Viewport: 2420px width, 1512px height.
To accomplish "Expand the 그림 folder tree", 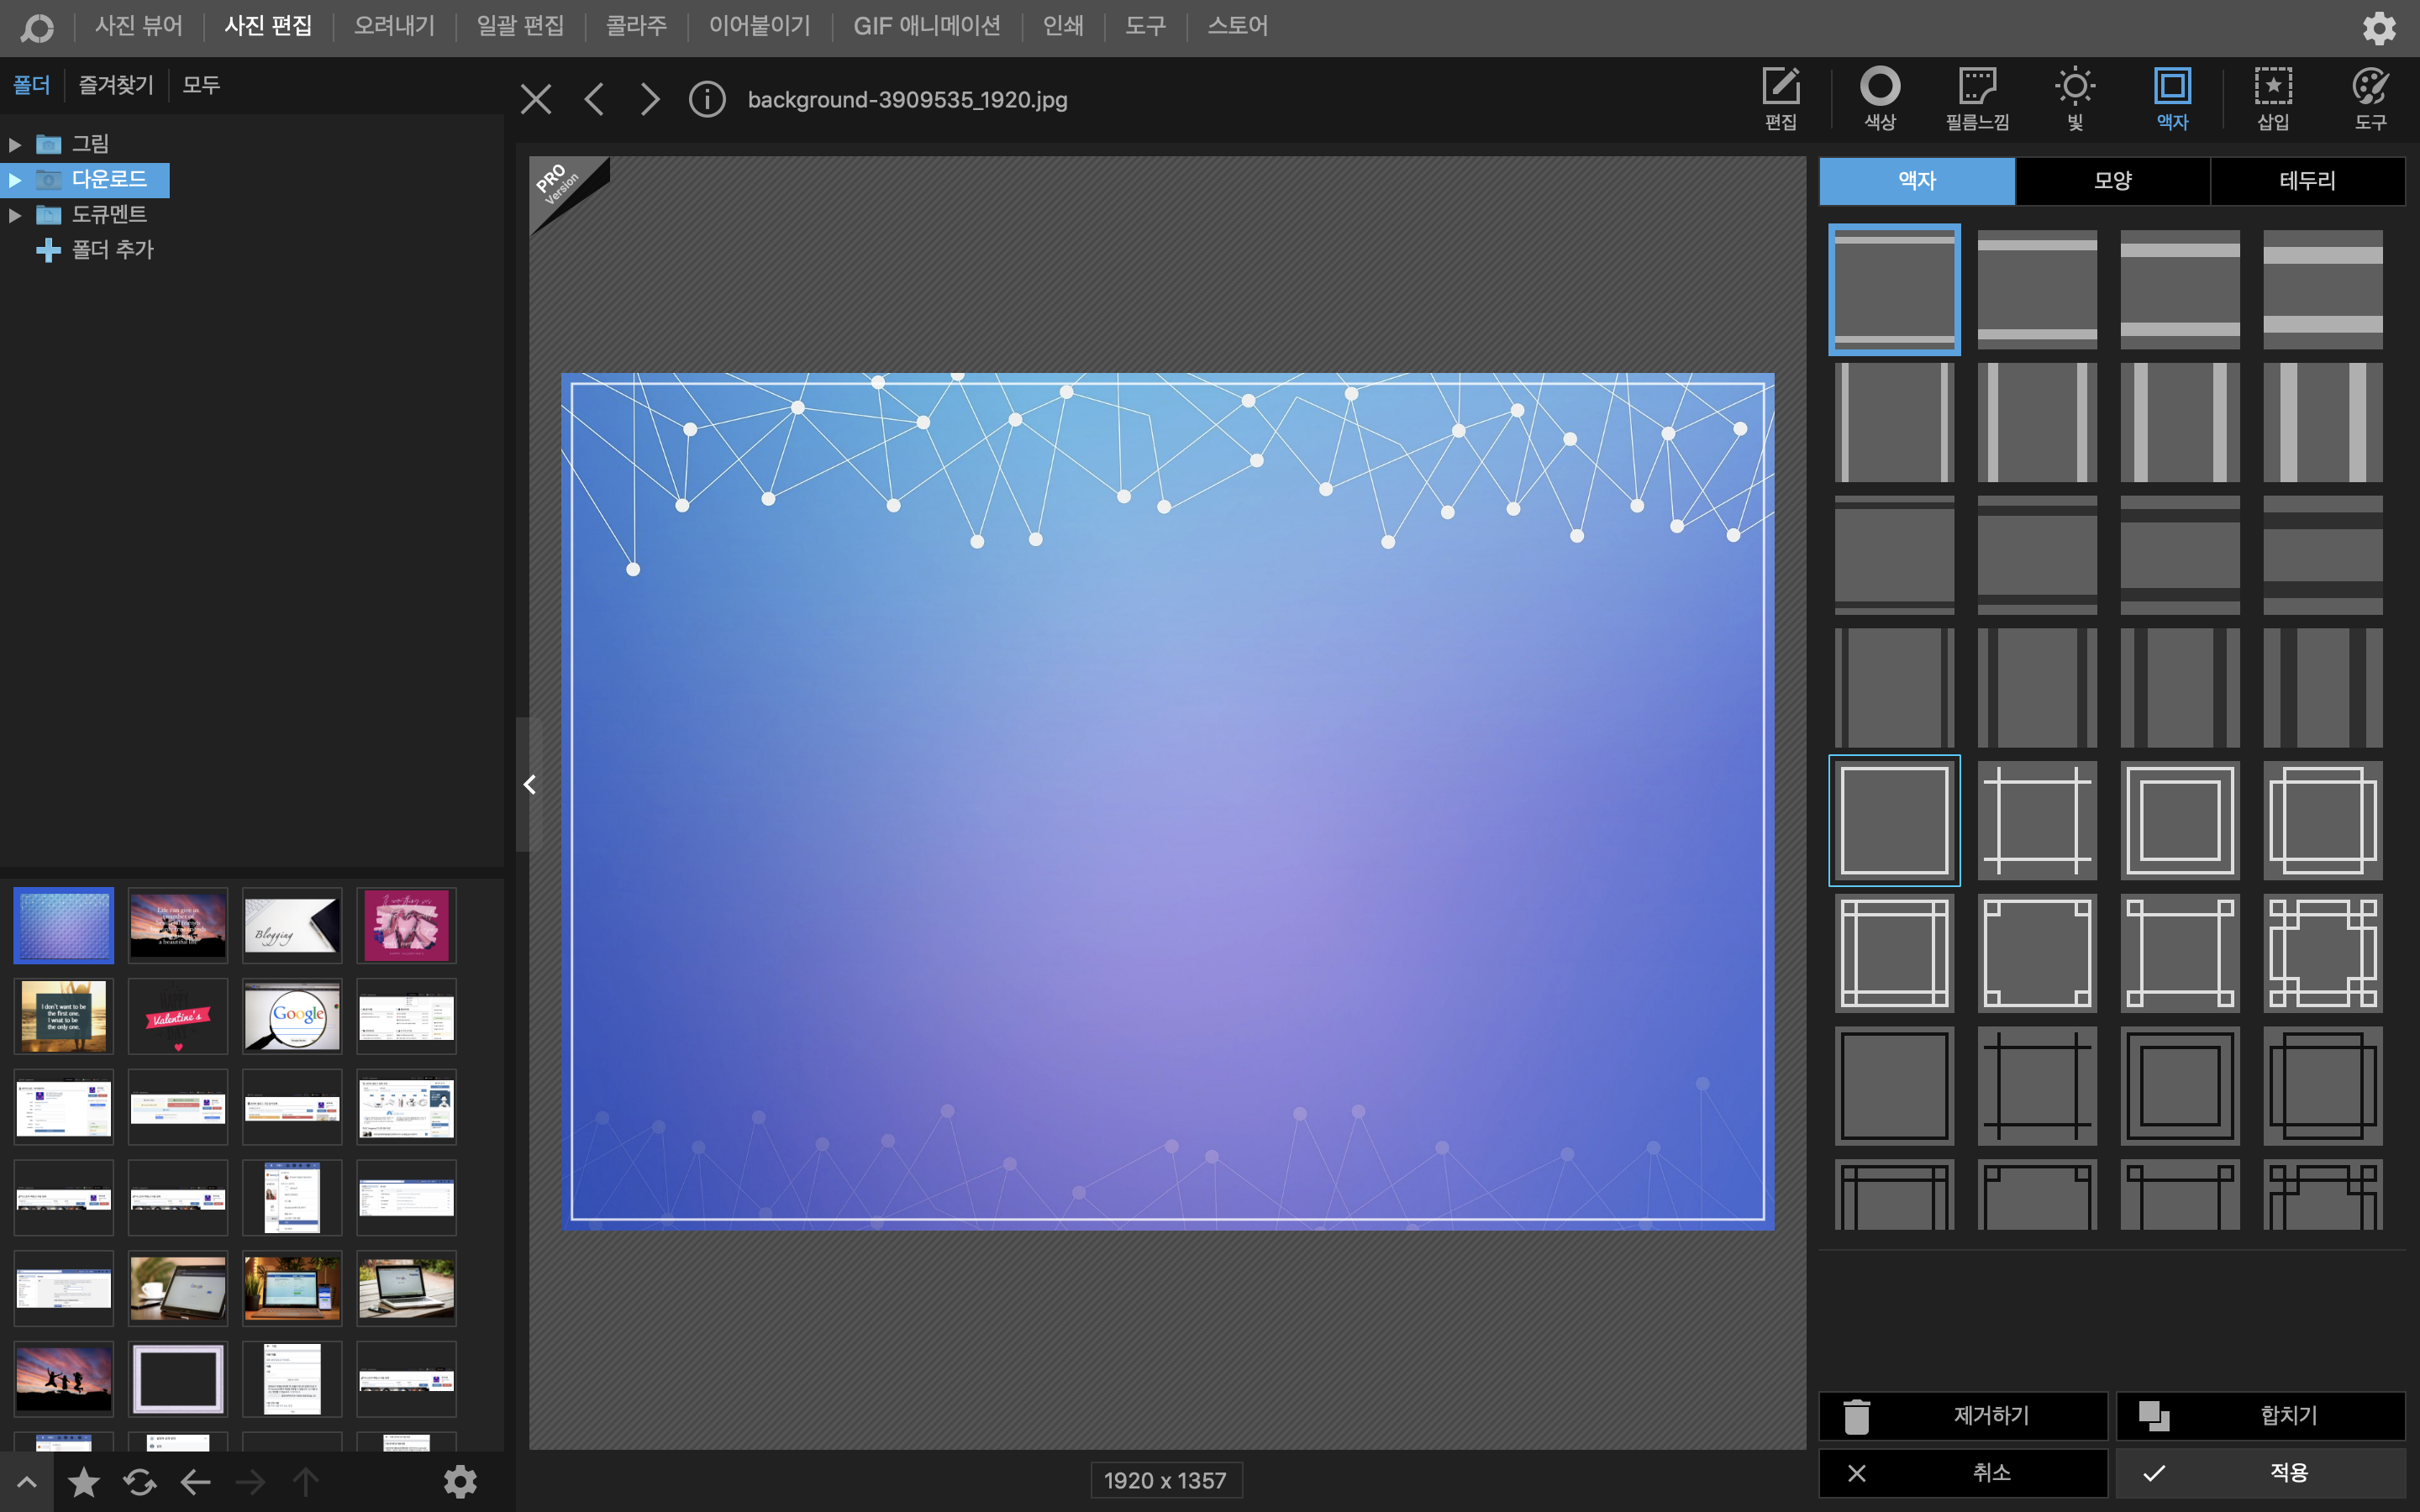I will pos(15,145).
